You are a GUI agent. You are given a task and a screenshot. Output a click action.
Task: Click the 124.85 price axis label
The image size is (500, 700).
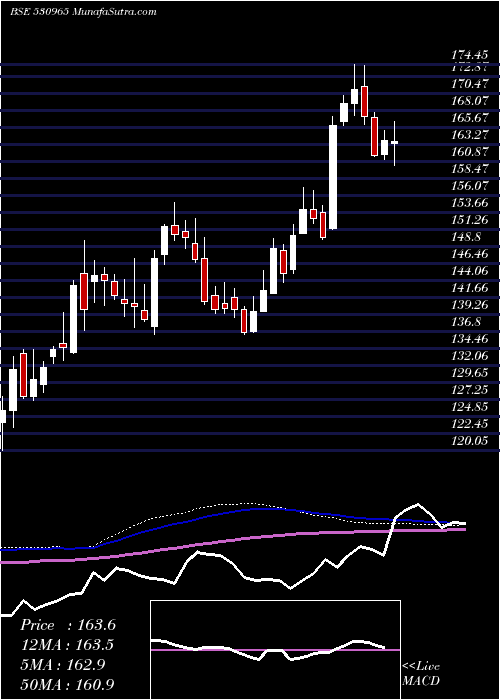point(469,407)
